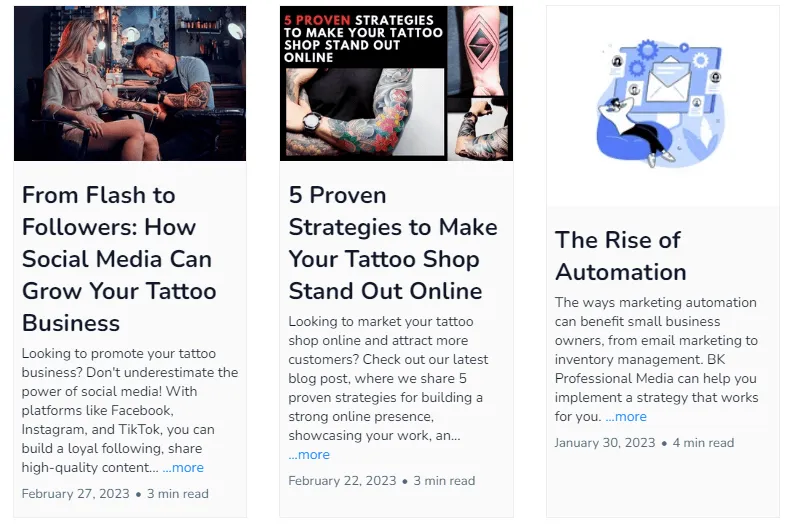Click the gear icon atop the illustration

point(647,50)
